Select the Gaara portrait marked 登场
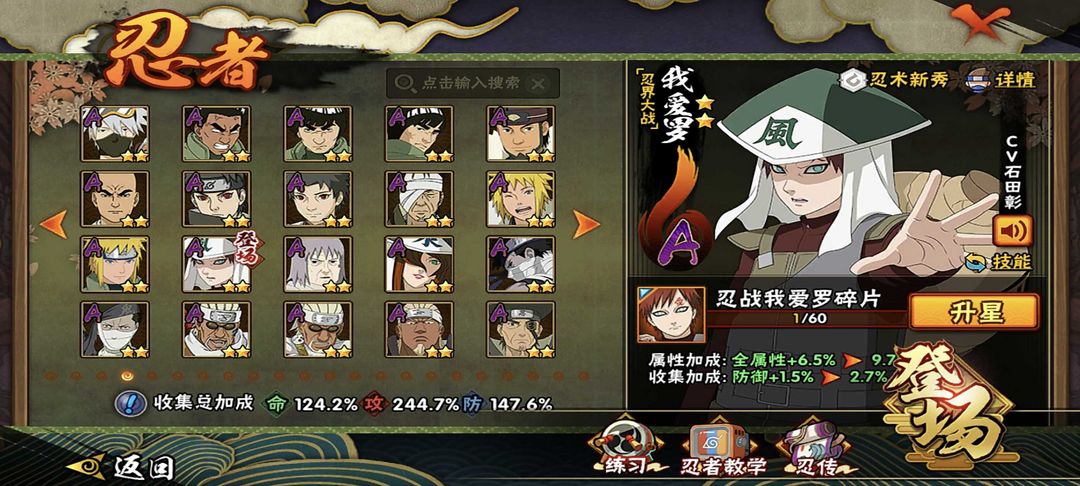The width and height of the screenshot is (1080, 486). [216, 264]
